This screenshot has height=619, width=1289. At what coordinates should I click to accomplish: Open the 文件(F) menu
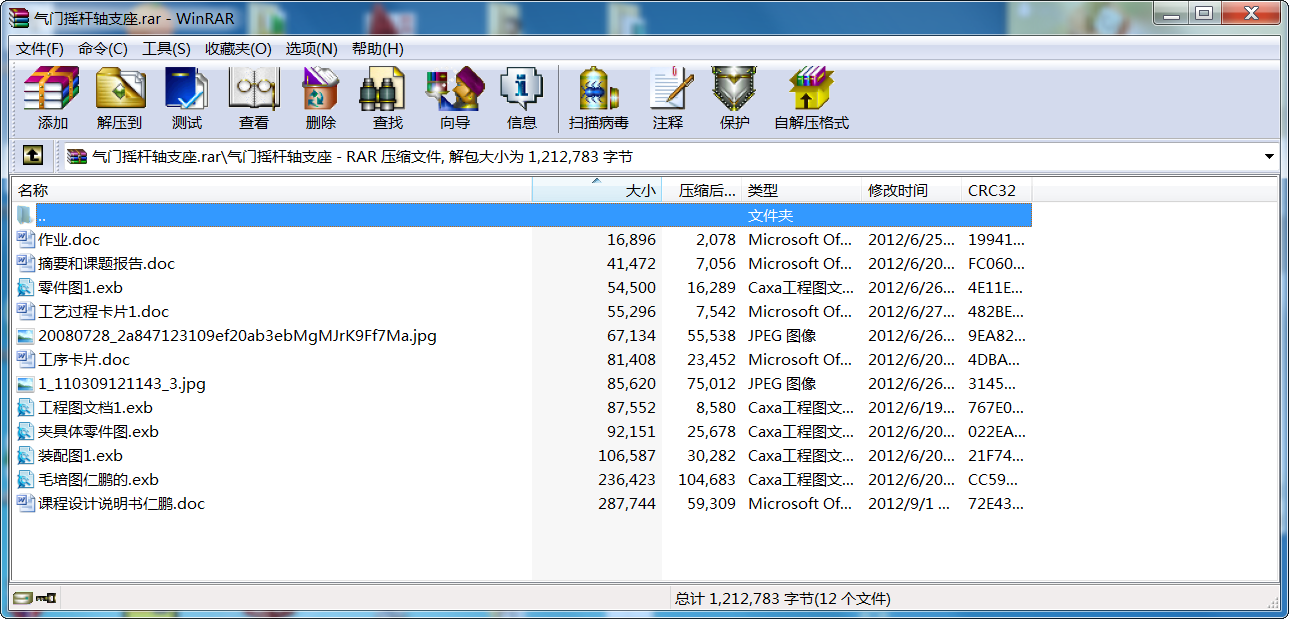click(40, 48)
